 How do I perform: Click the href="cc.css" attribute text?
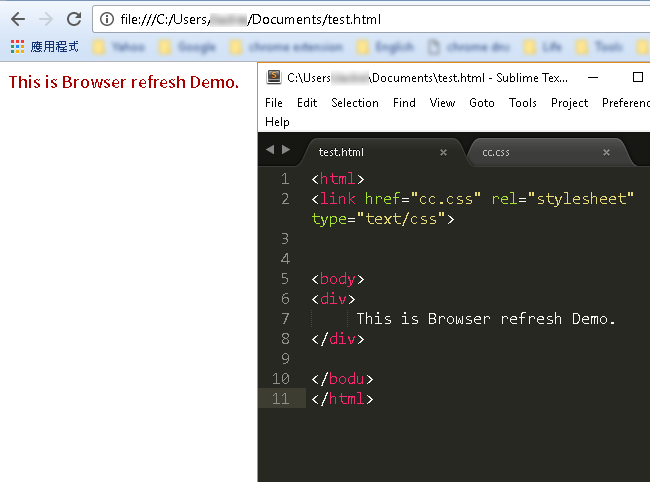(x=423, y=199)
